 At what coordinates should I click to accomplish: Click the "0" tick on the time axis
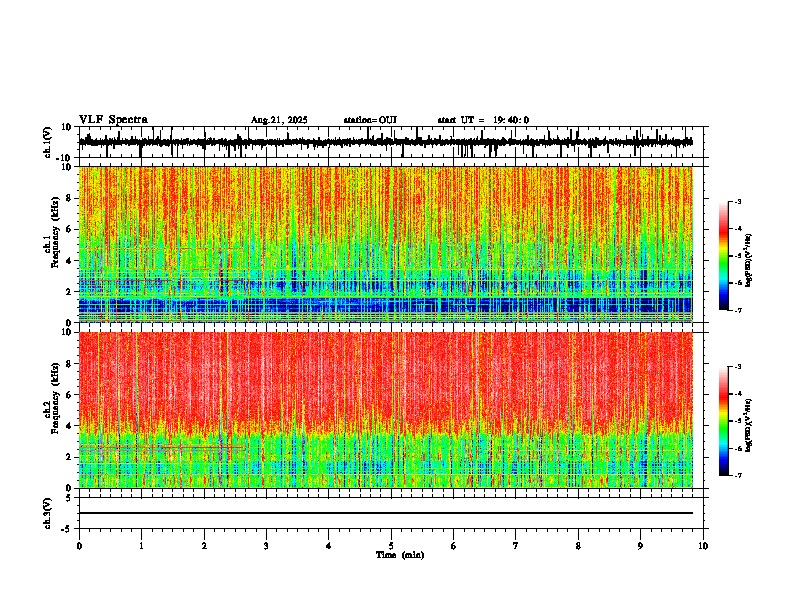pos(79,546)
